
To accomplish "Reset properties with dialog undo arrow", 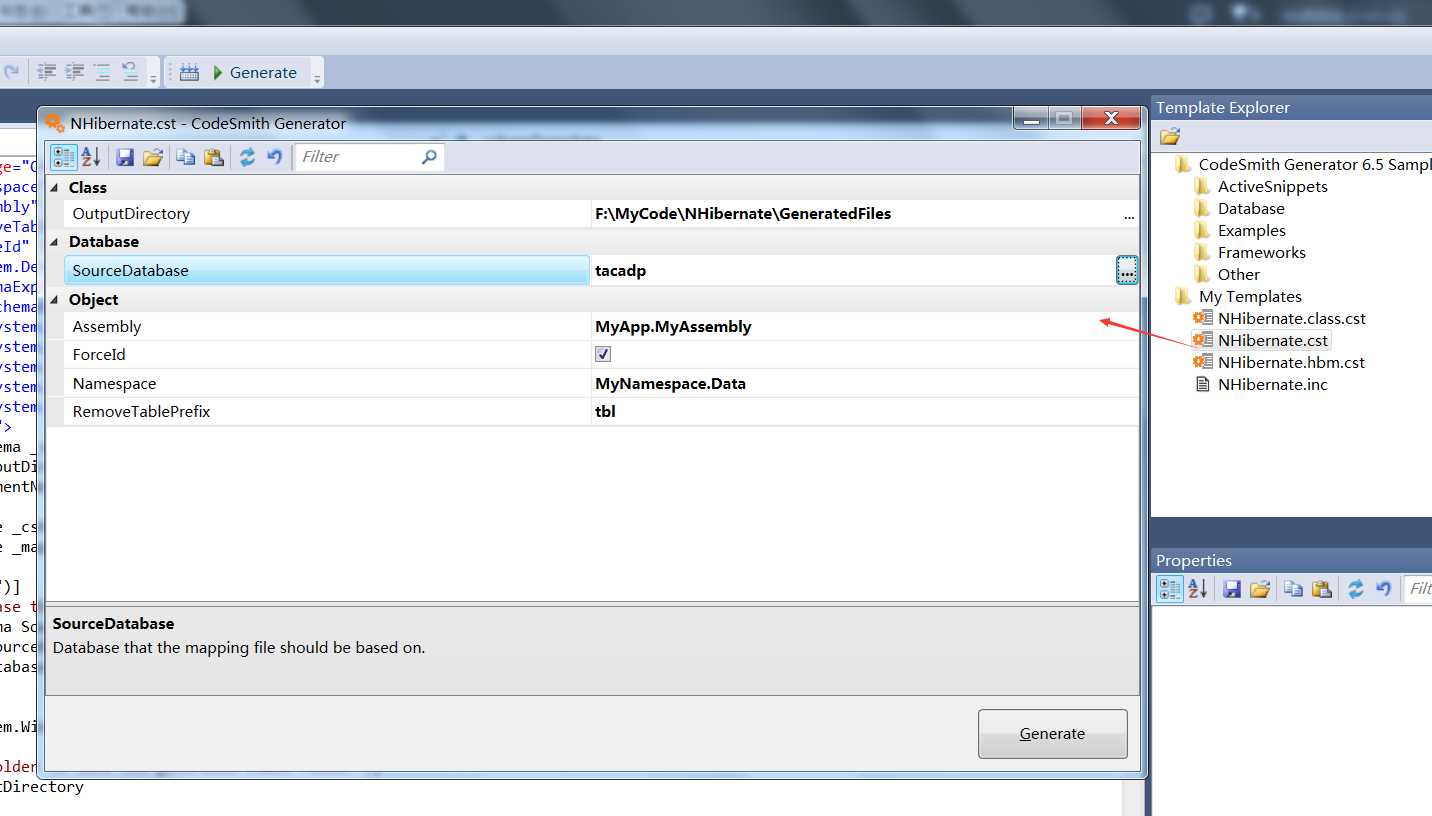I will coord(275,157).
